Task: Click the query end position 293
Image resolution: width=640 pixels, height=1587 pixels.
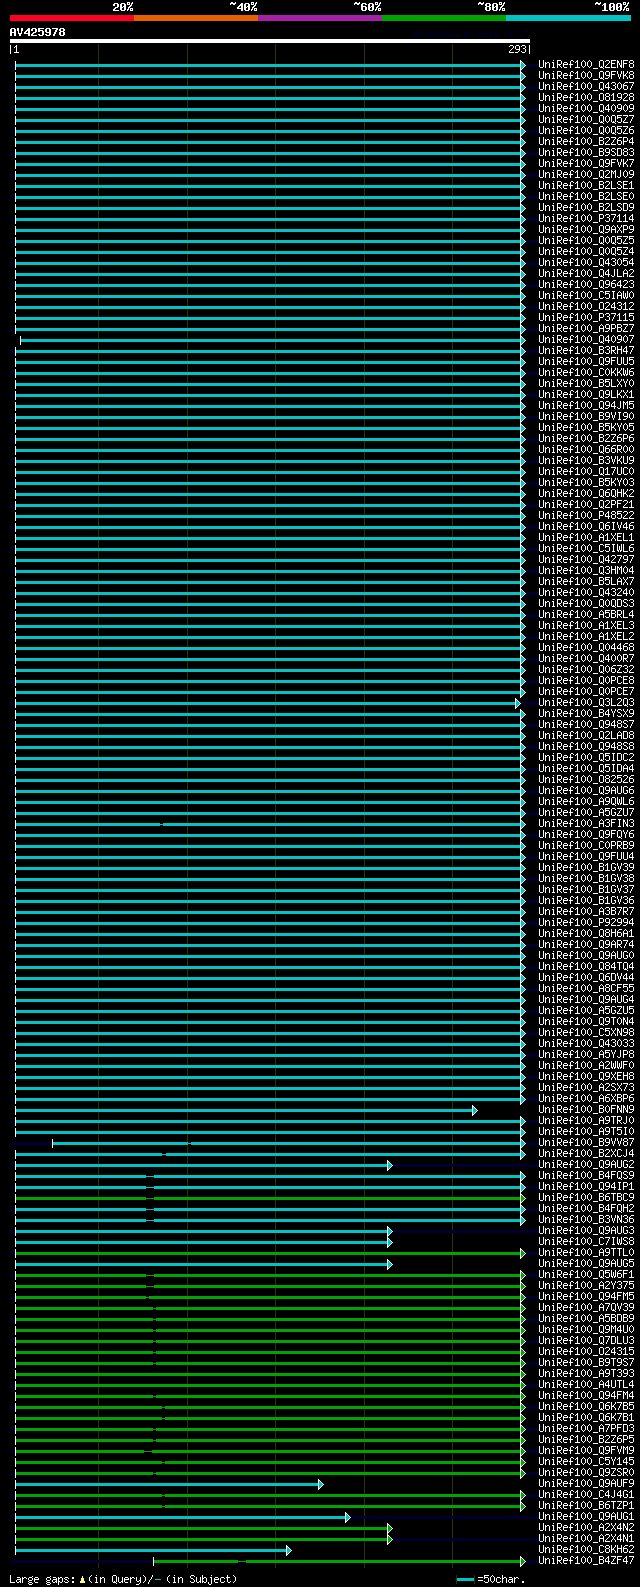Action: (517, 49)
